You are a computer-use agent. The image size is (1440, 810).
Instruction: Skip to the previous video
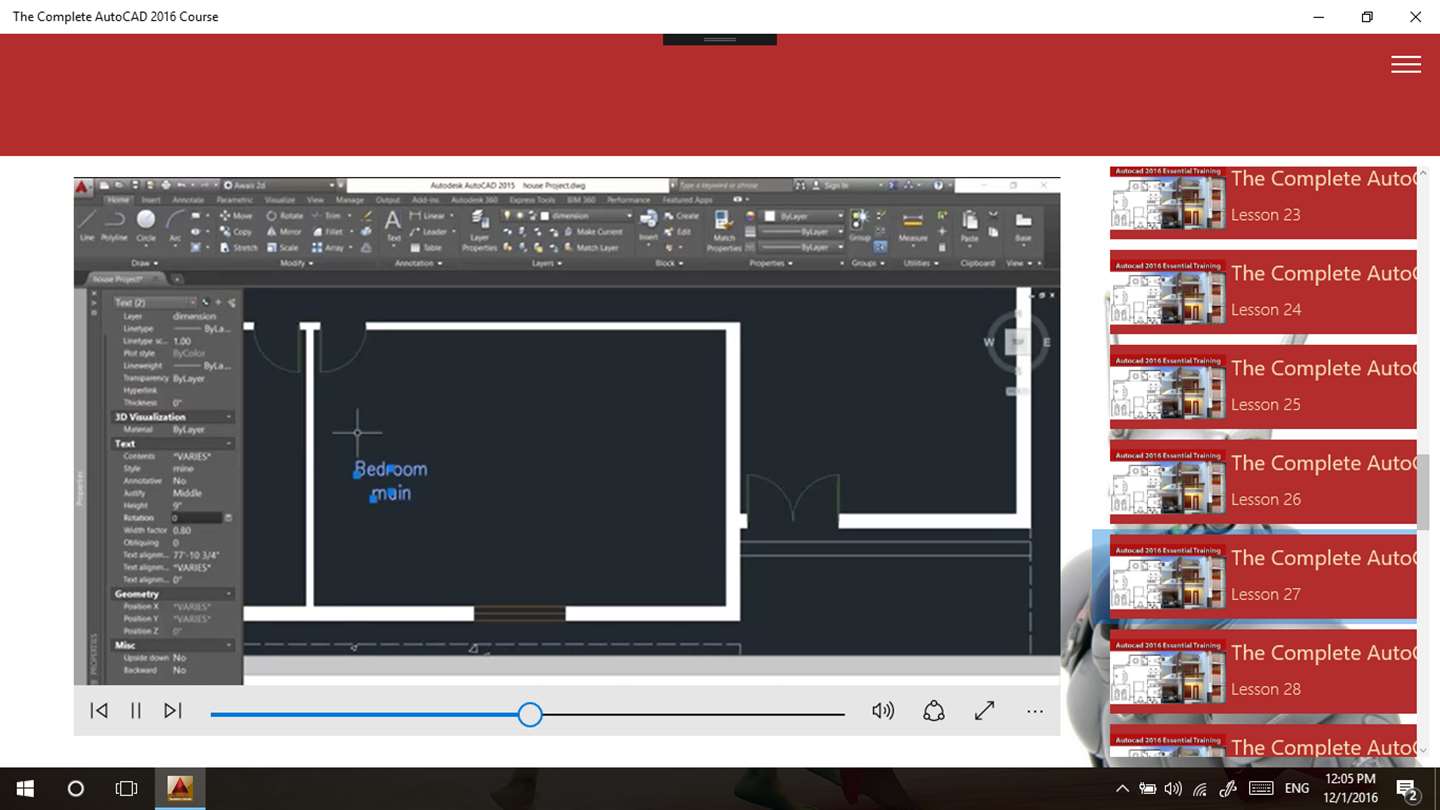point(99,711)
